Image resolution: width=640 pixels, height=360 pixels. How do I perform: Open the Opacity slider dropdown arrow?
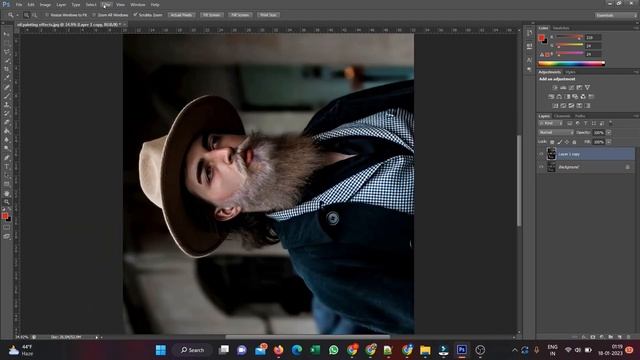pos(609,132)
